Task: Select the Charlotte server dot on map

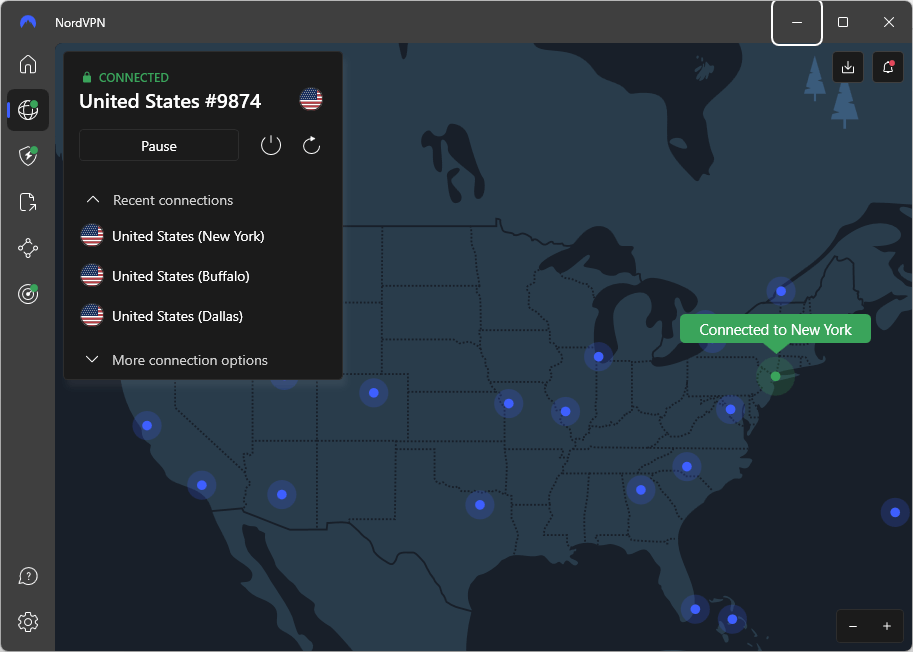Action: pos(686,467)
